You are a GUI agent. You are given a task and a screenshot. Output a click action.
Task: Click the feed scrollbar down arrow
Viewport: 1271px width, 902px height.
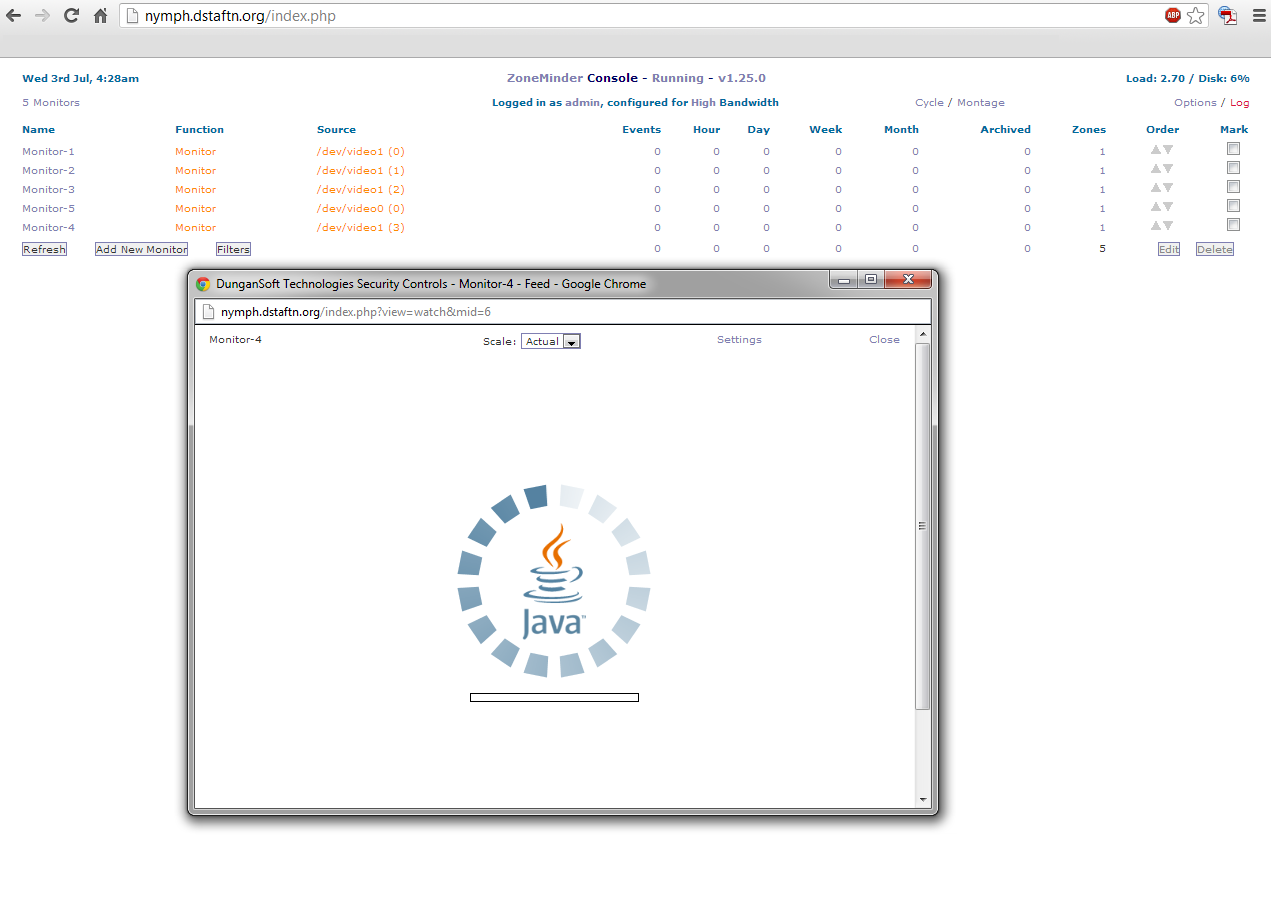coord(923,800)
